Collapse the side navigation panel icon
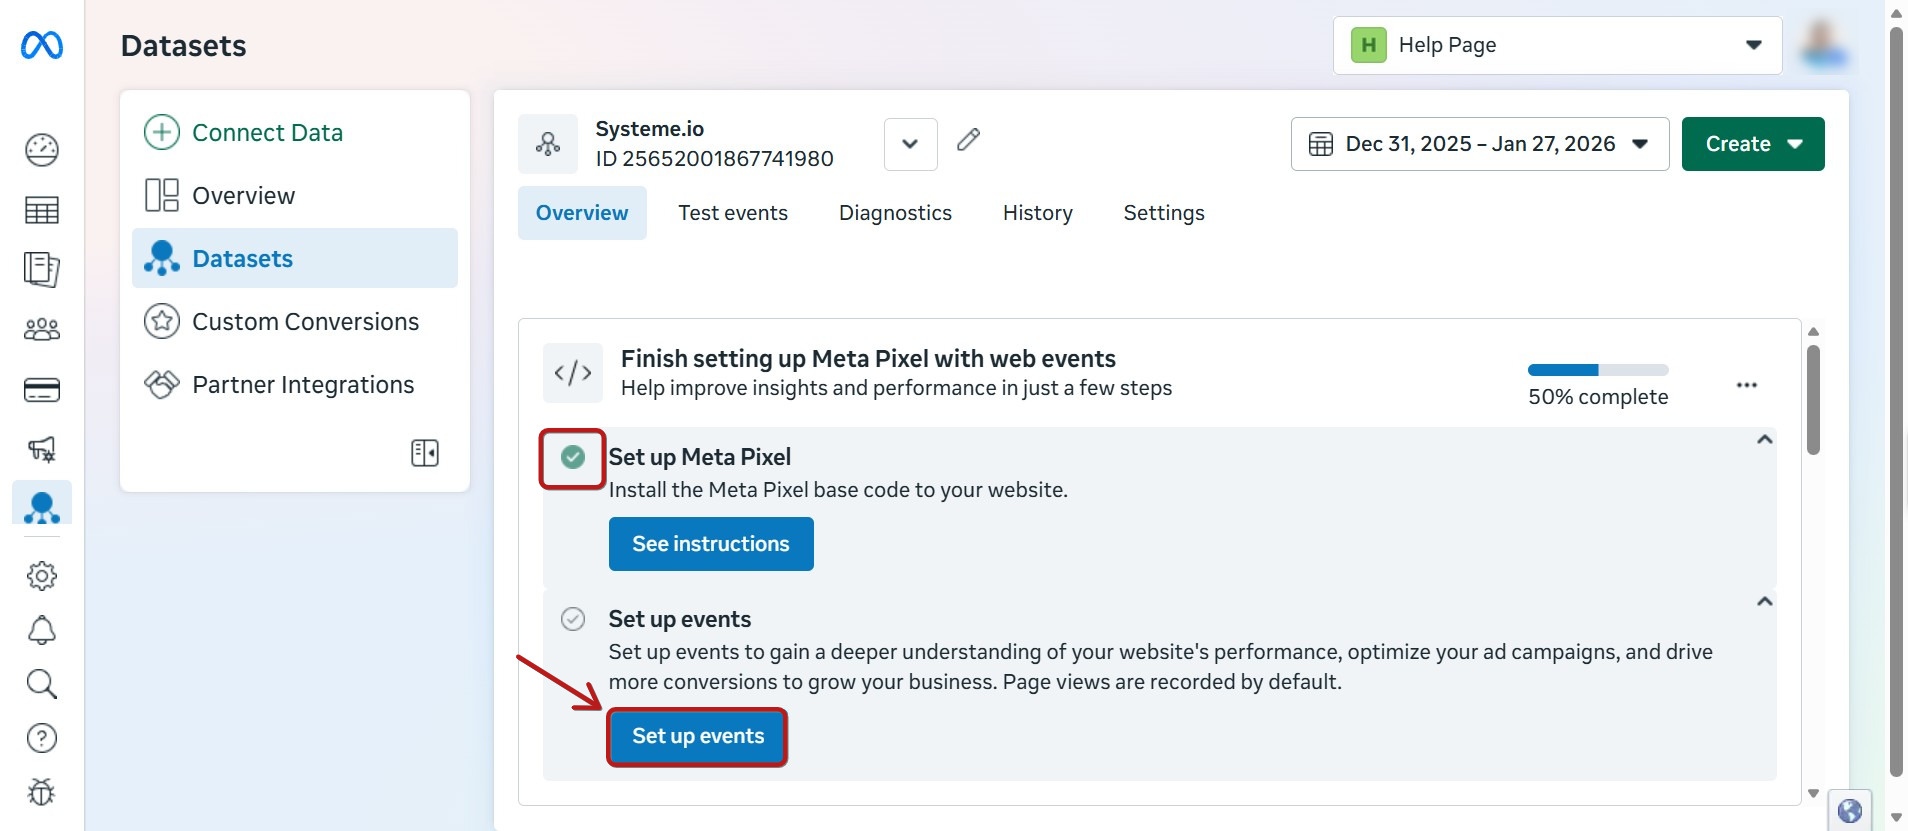This screenshot has width=1908, height=831. coord(425,453)
